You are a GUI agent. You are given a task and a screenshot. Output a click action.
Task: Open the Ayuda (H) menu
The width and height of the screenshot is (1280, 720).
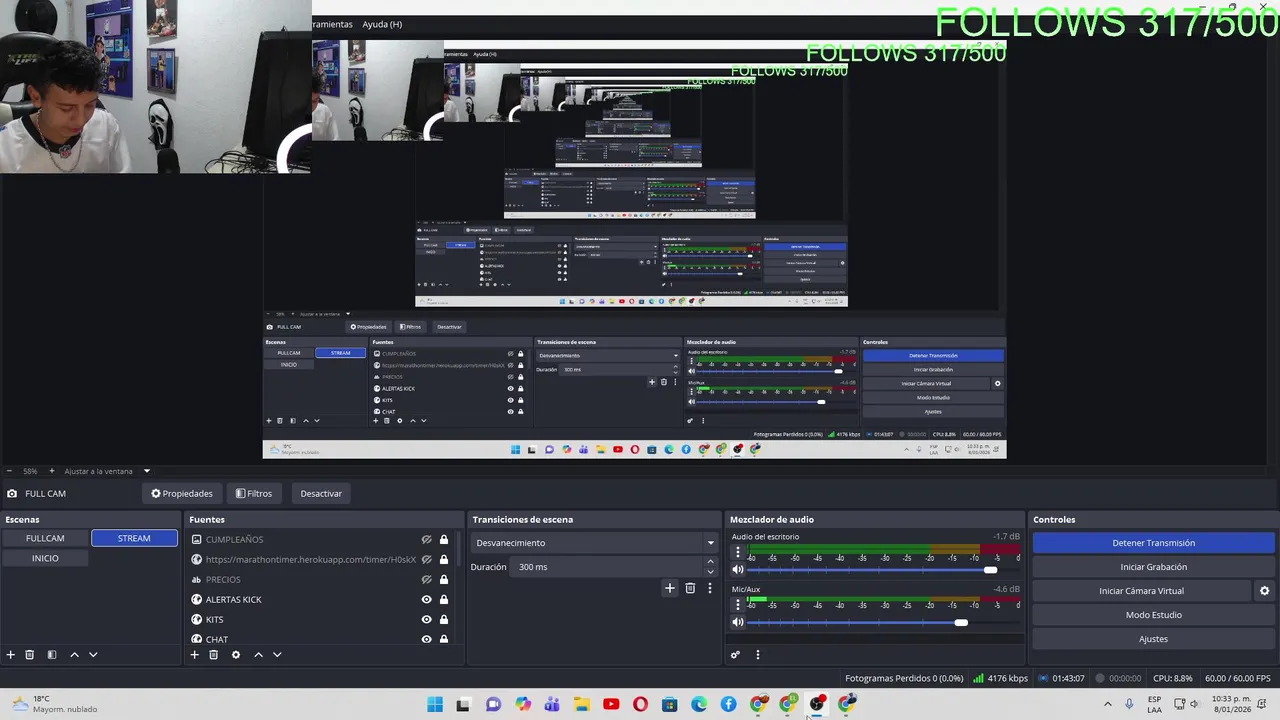(x=382, y=24)
